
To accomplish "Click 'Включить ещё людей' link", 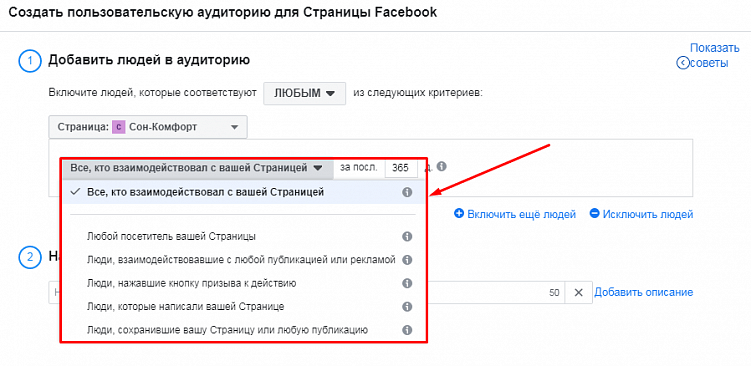I will click(515, 214).
